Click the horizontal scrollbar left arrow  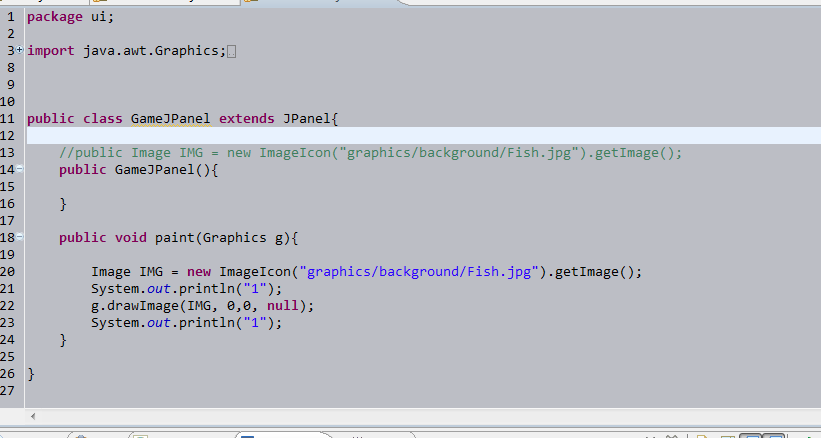click(33, 417)
